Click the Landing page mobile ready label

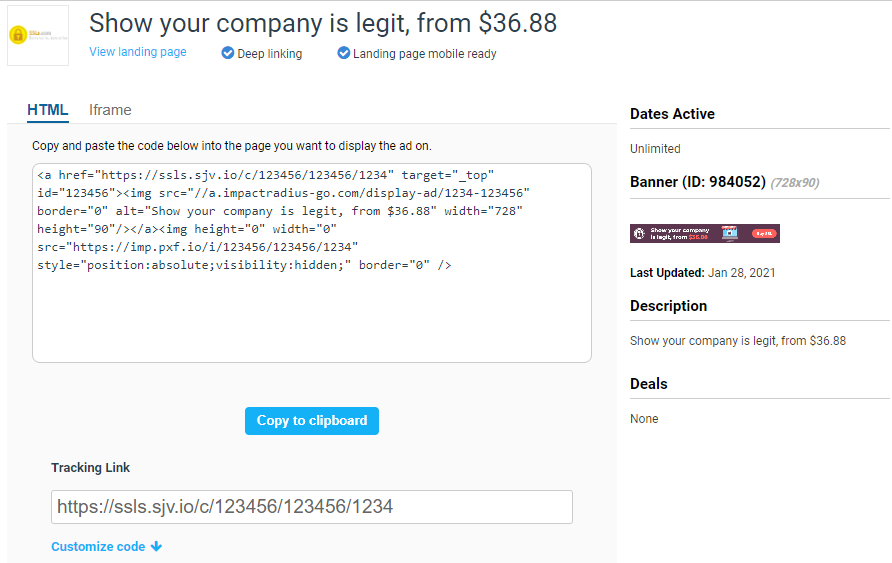[x=424, y=53]
